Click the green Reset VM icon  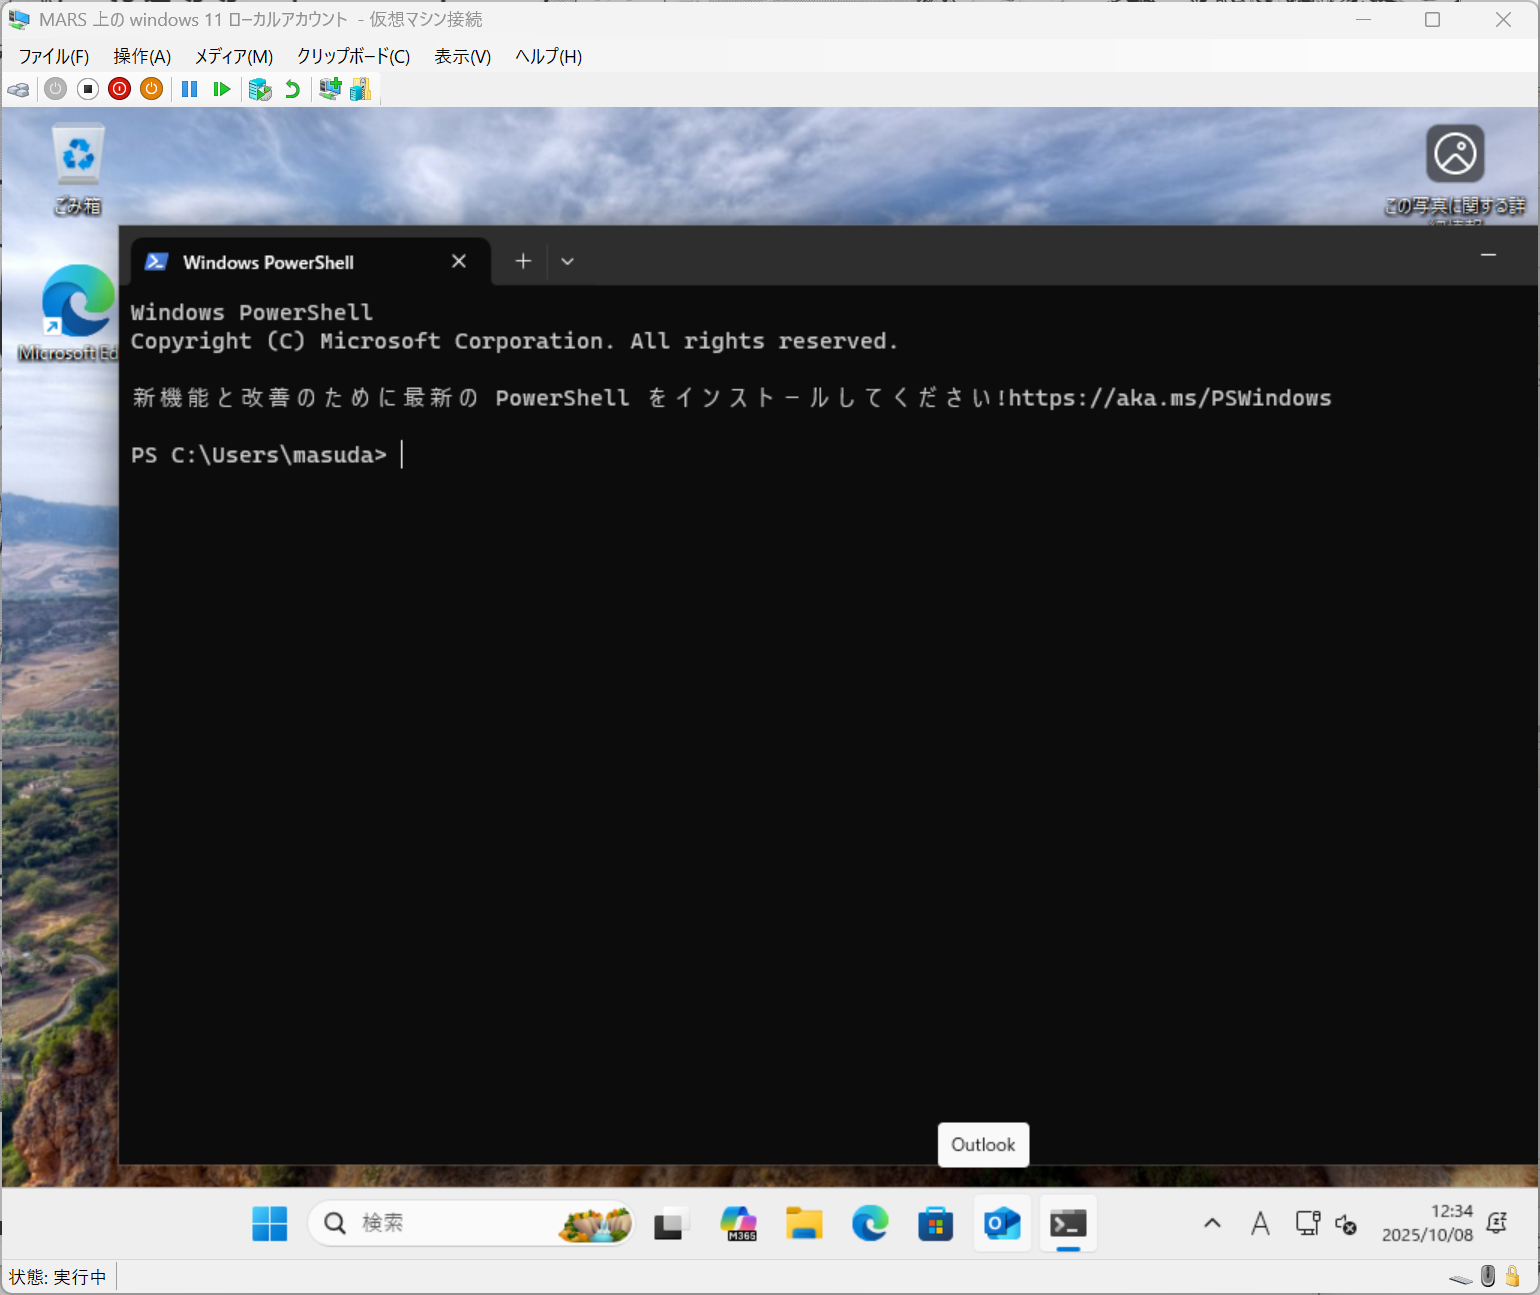pos(222,90)
